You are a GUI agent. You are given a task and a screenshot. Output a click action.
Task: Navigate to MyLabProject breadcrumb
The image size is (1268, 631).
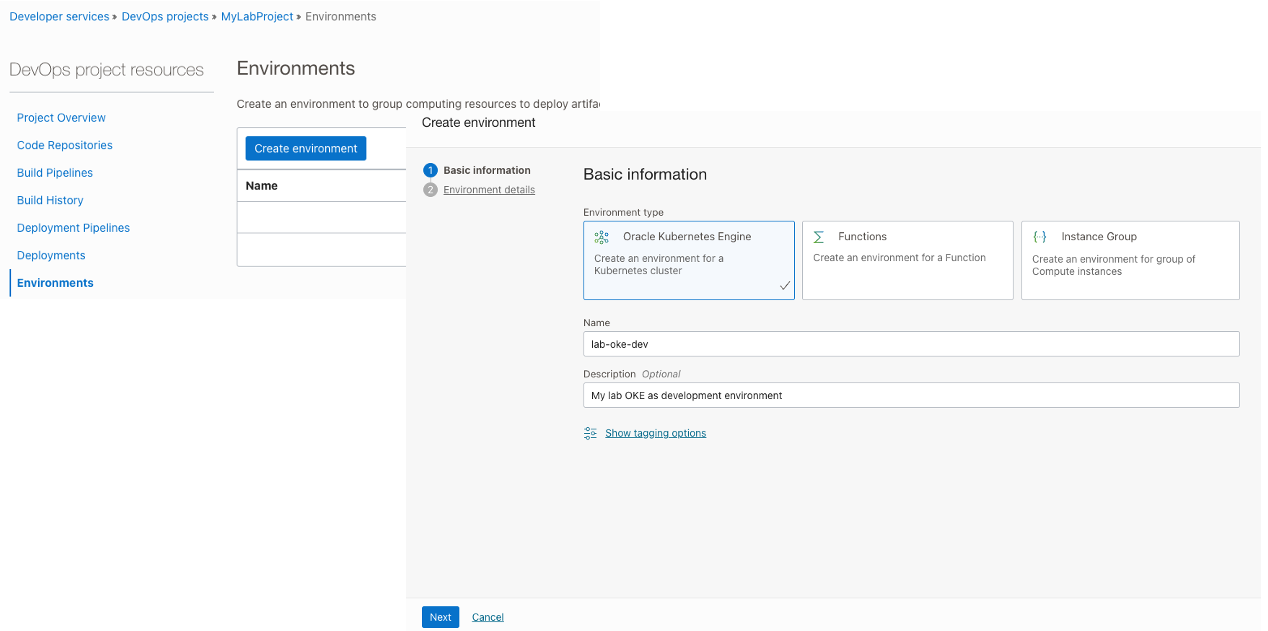coord(257,17)
